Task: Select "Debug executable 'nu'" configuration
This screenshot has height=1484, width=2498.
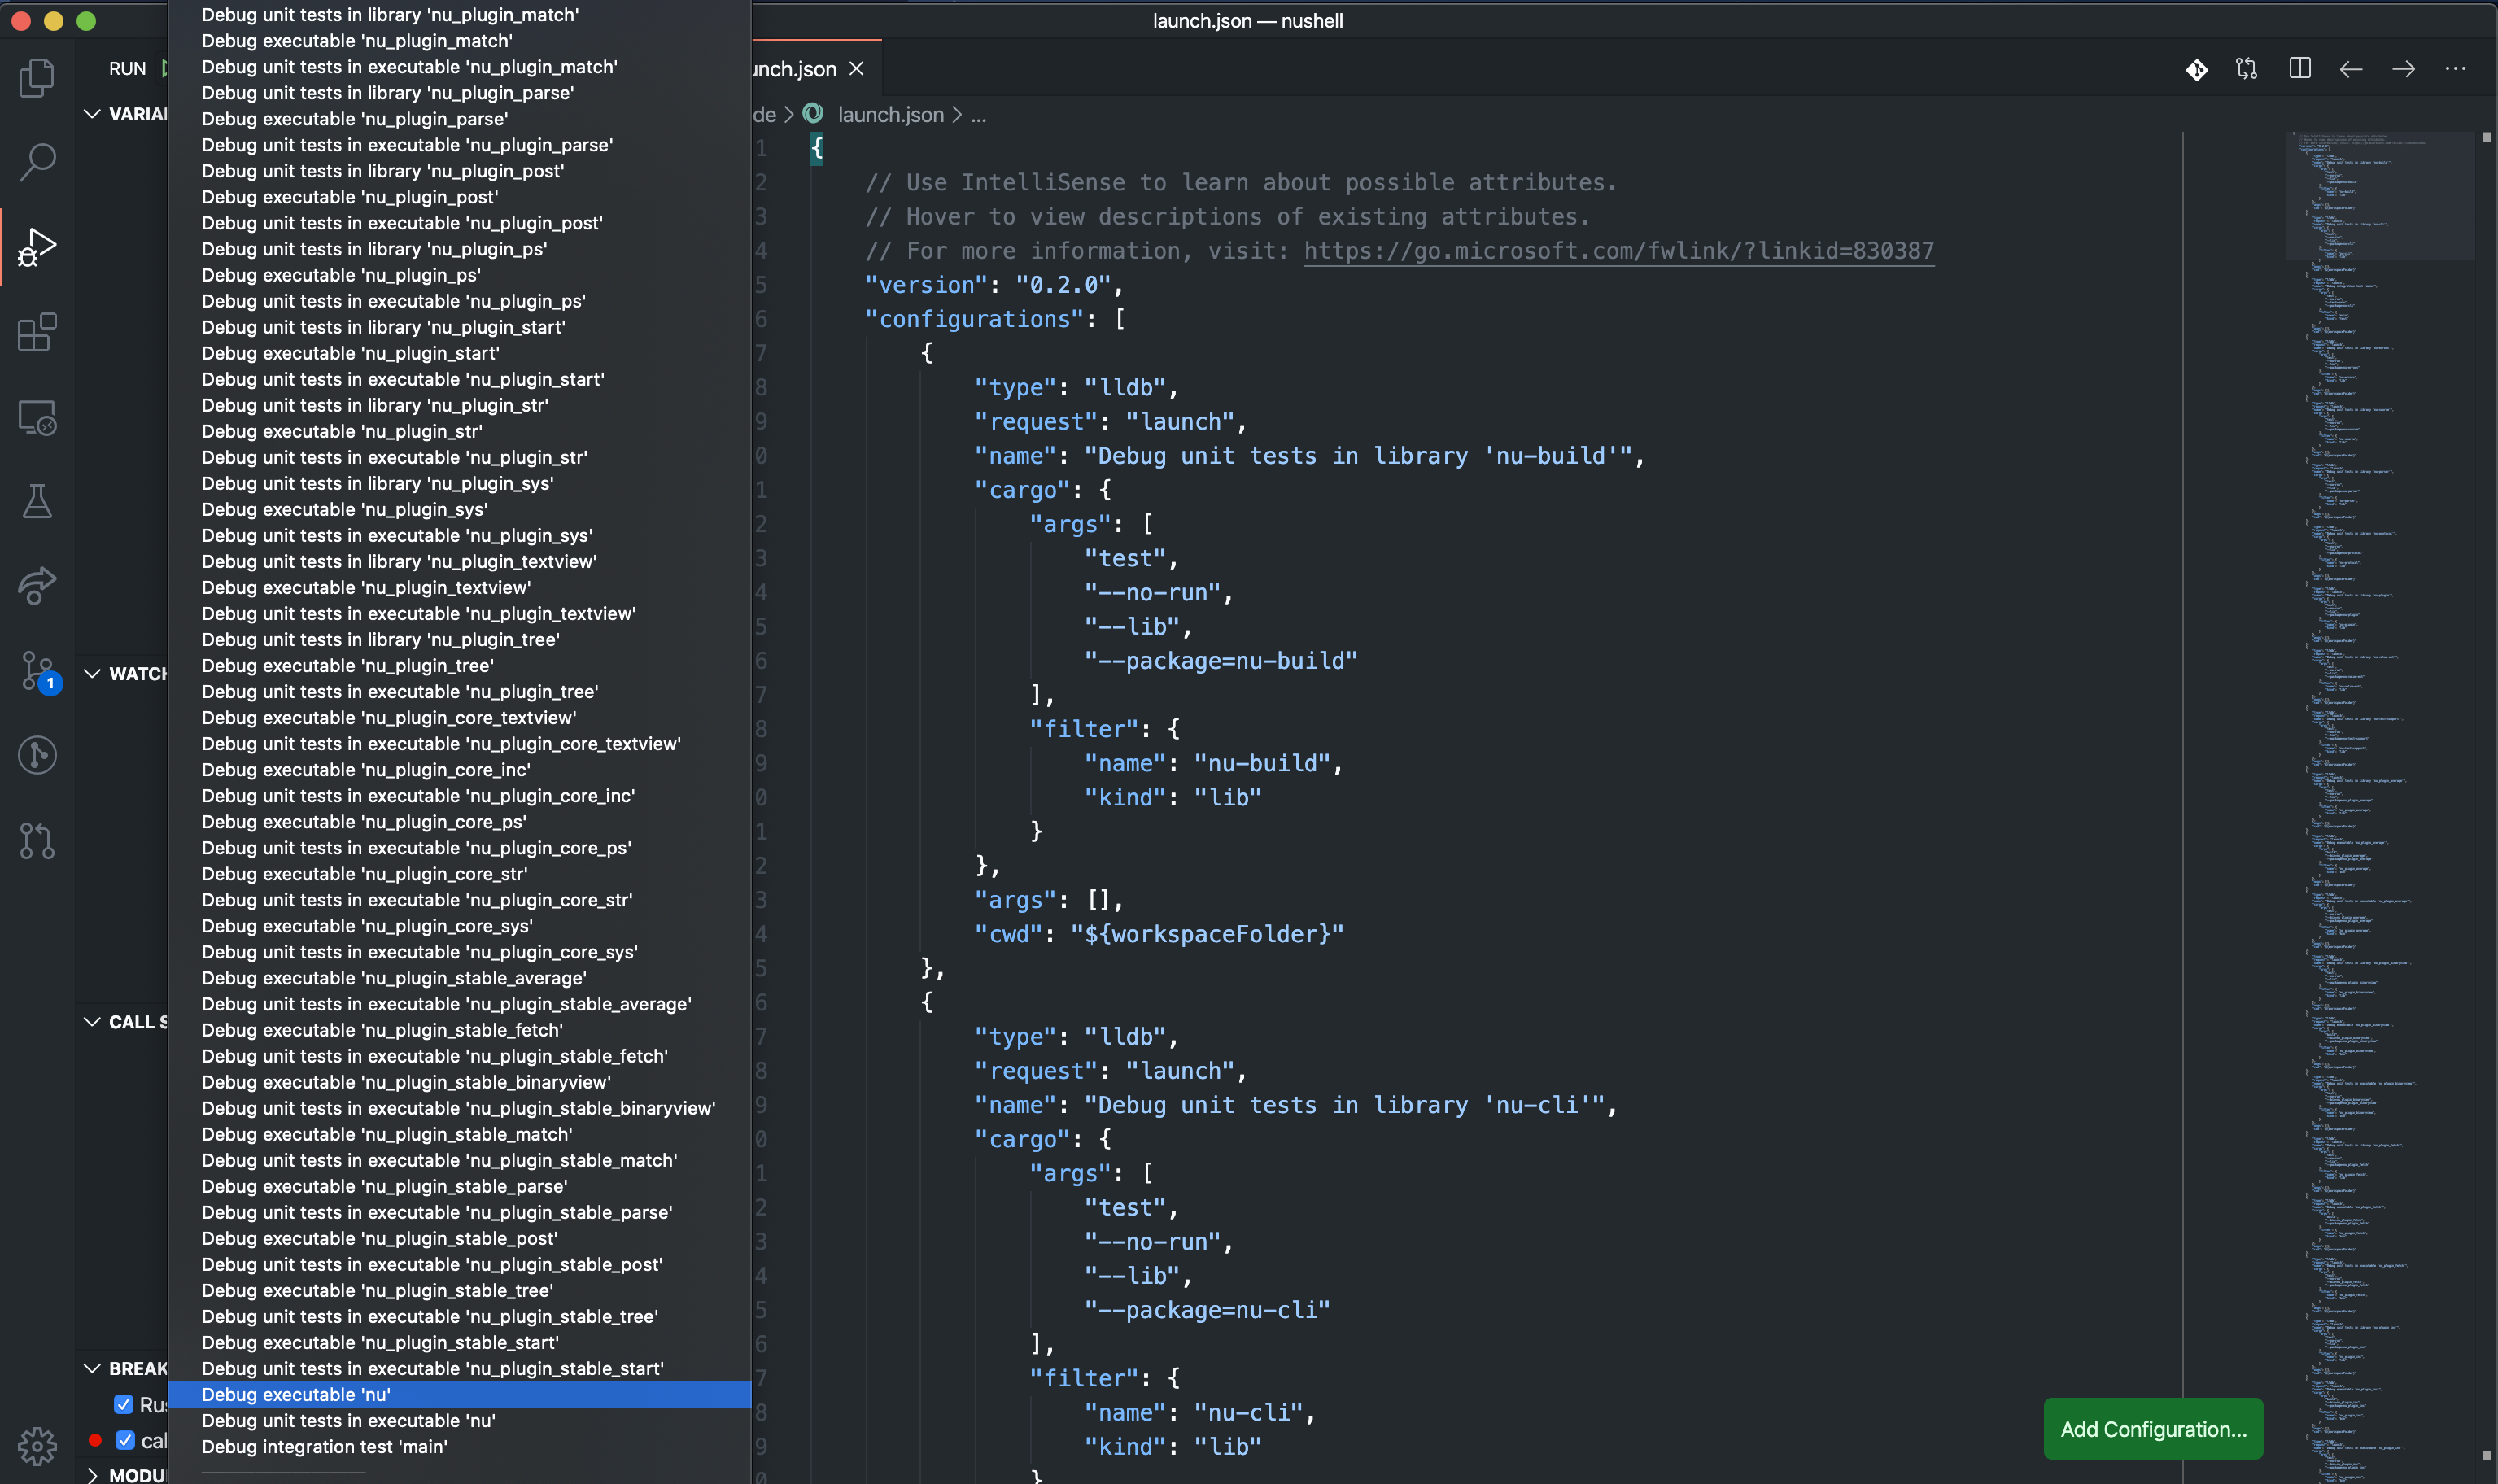Action: tap(459, 1394)
